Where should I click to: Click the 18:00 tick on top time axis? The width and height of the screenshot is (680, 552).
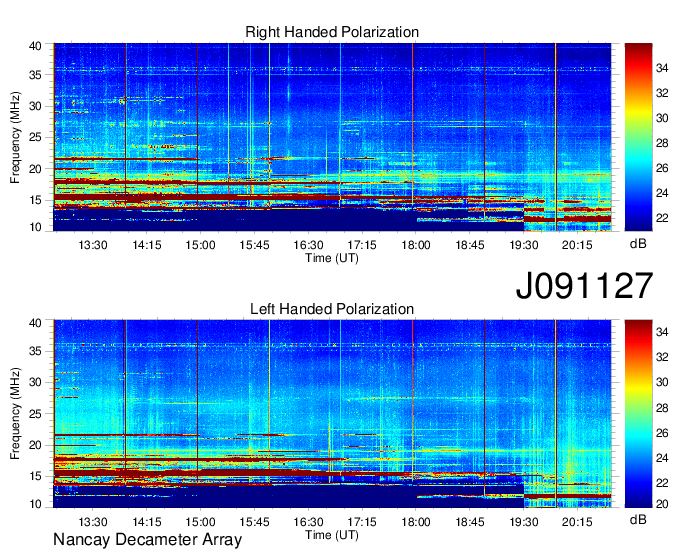click(415, 245)
